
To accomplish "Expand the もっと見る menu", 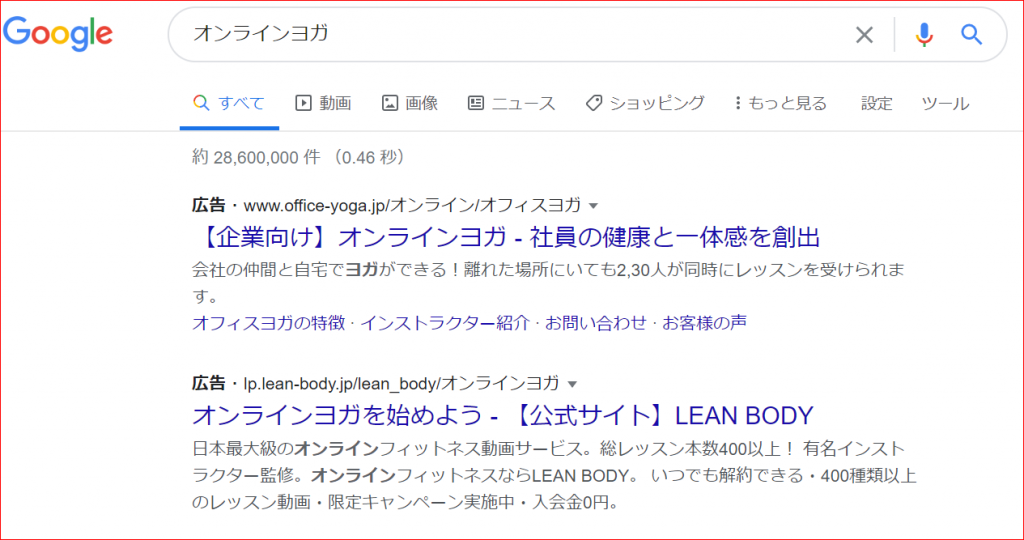I will pyautogui.click(x=781, y=103).
